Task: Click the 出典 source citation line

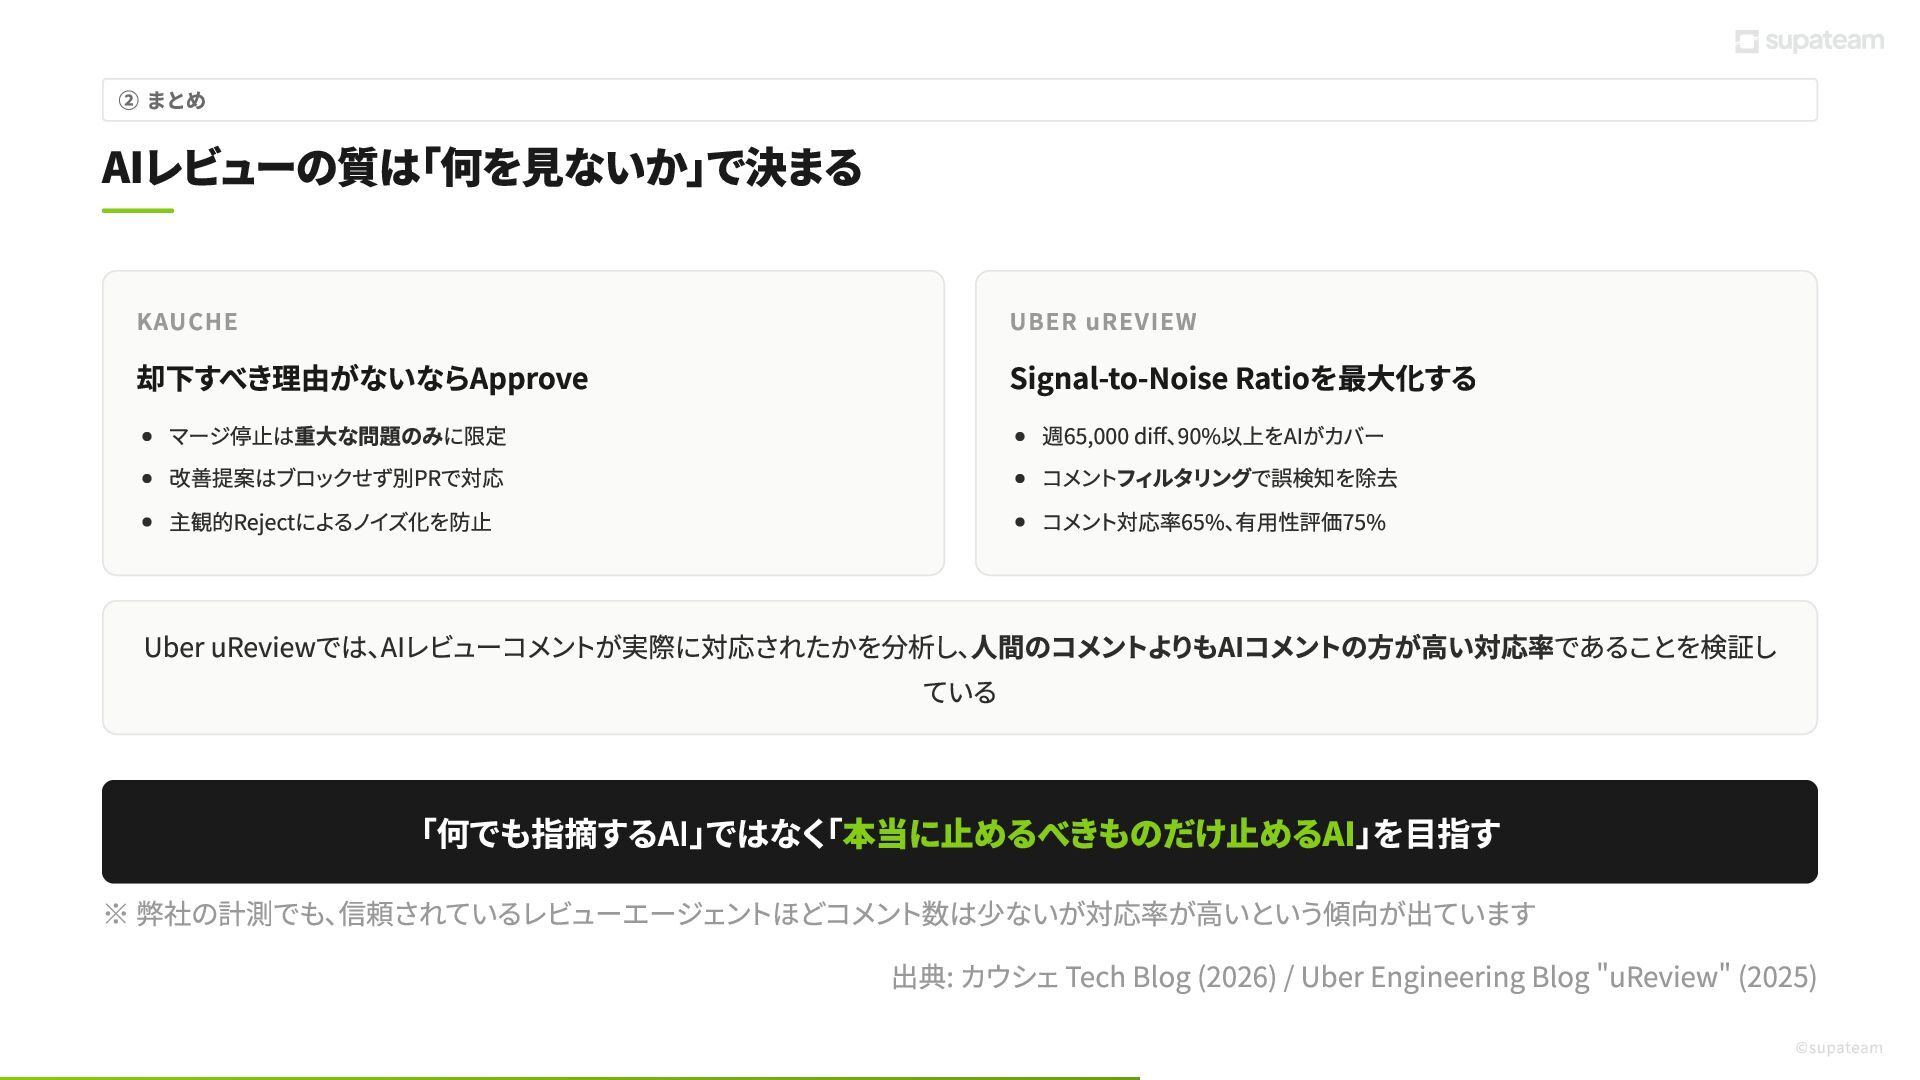Action: (1353, 976)
